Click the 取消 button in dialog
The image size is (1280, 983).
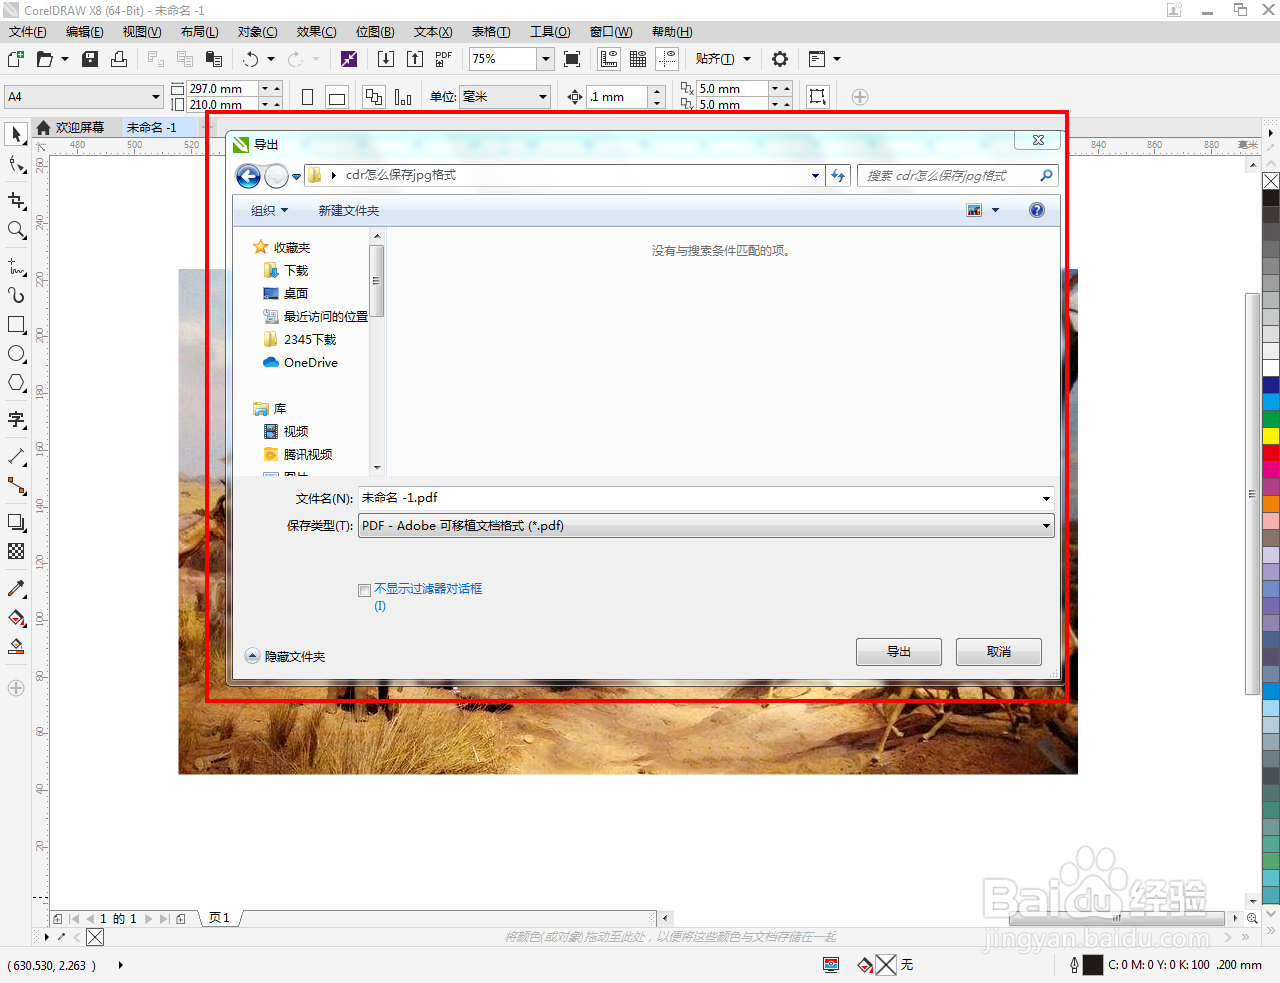[x=999, y=652]
